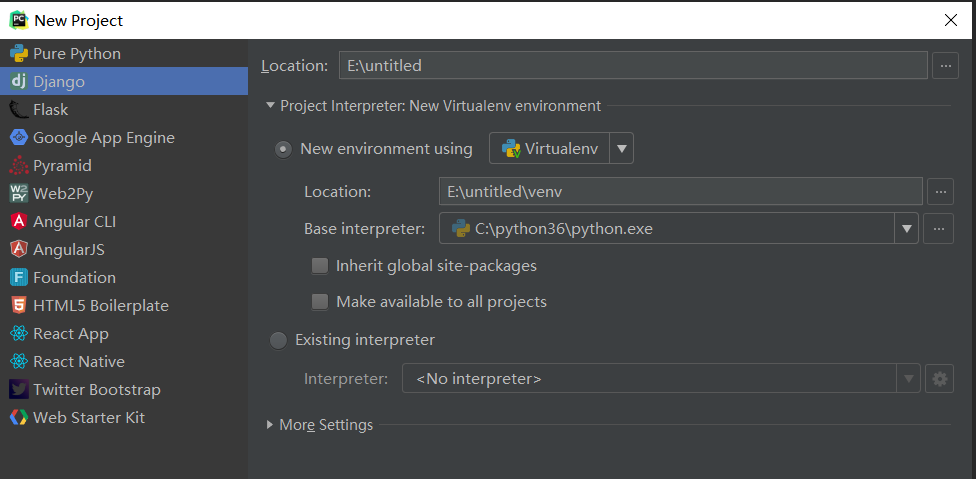This screenshot has width=976, height=479.
Task: Click the Angular CLI shield icon
Action: (19, 221)
